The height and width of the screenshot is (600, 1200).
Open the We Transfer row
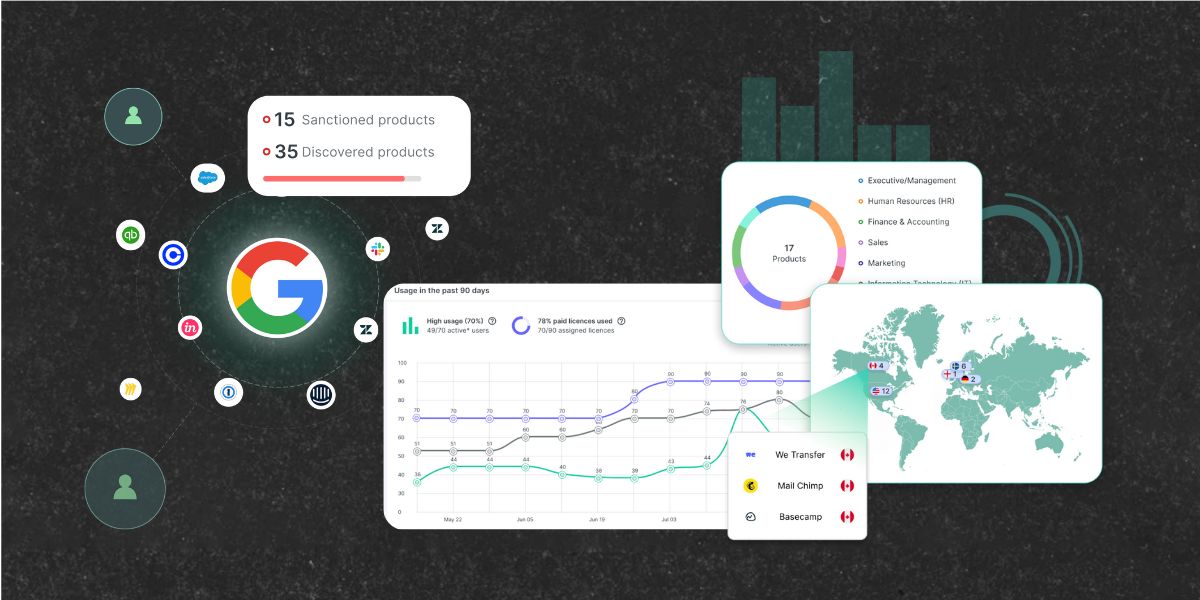(798, 454)
